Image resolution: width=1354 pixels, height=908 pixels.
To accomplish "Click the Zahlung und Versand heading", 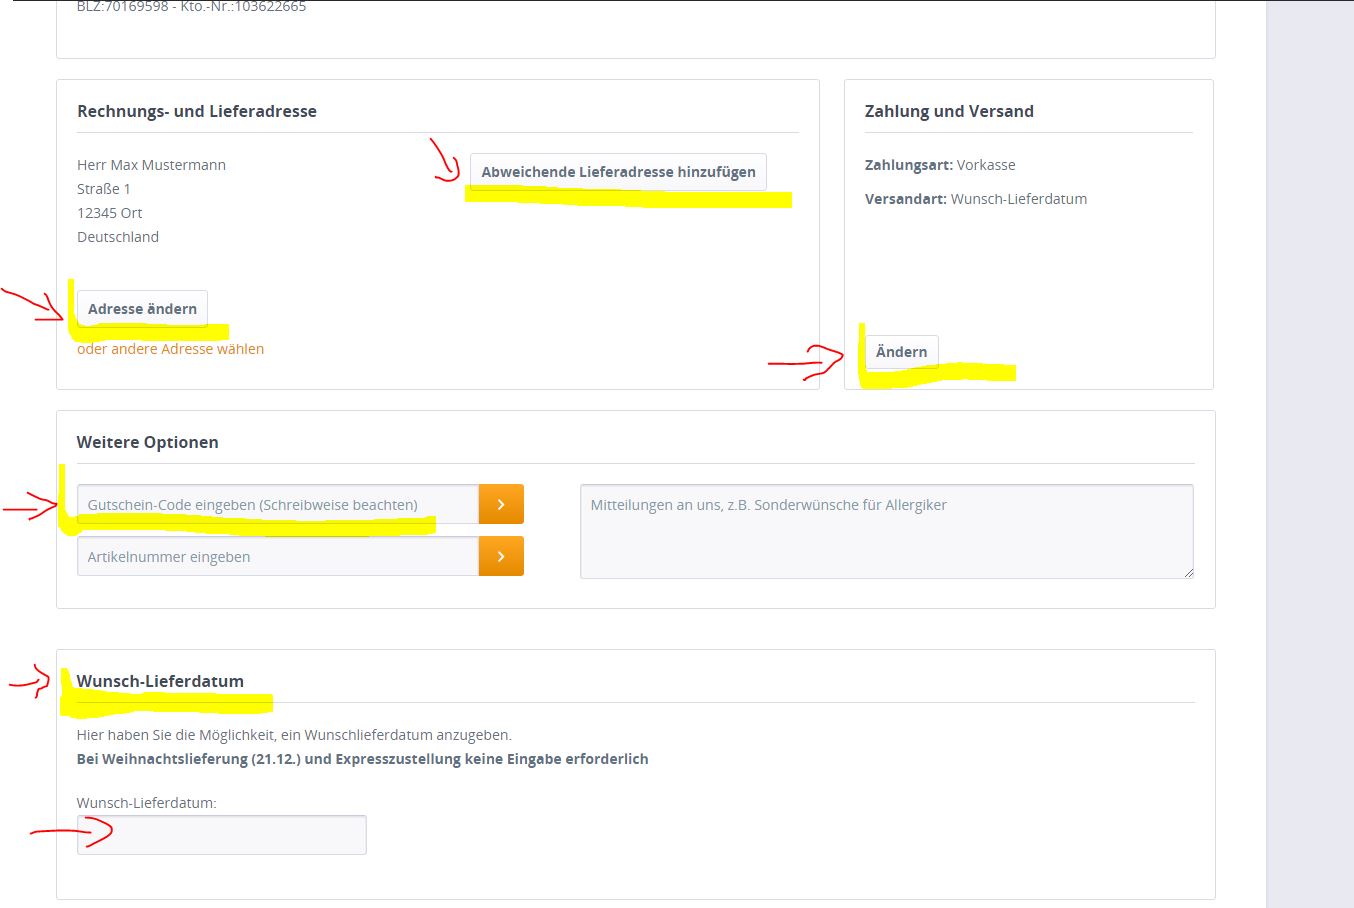I will [x=949, y=111].
